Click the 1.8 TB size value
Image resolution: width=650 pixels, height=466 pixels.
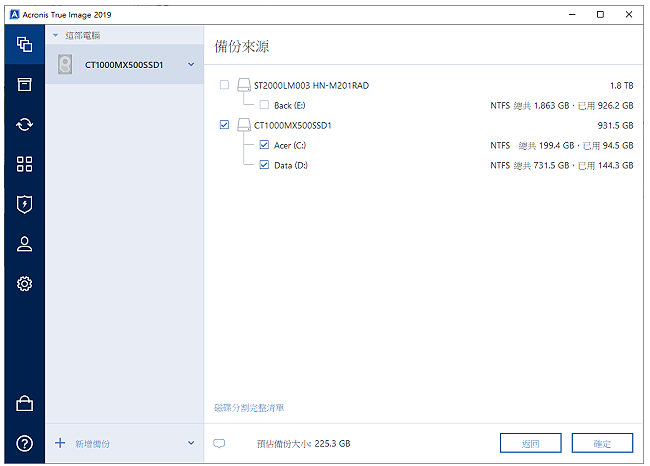point(621,85)
